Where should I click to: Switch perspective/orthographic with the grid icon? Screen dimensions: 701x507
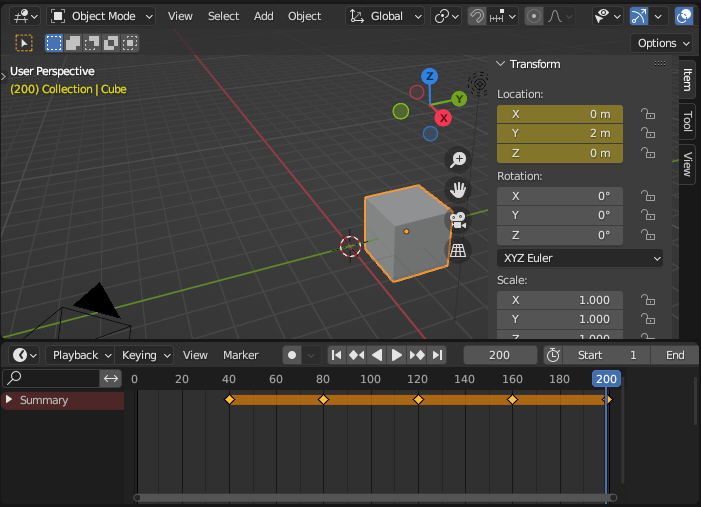click(458, 250)
